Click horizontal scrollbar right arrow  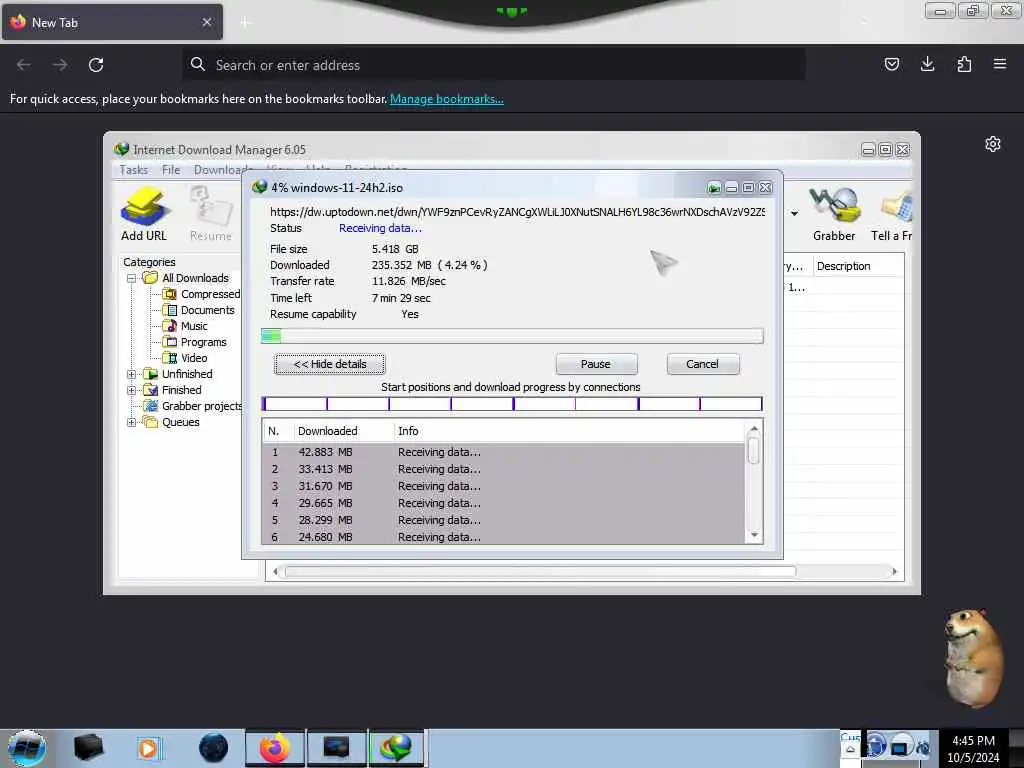pyautogui.click(x=894, y=571)
